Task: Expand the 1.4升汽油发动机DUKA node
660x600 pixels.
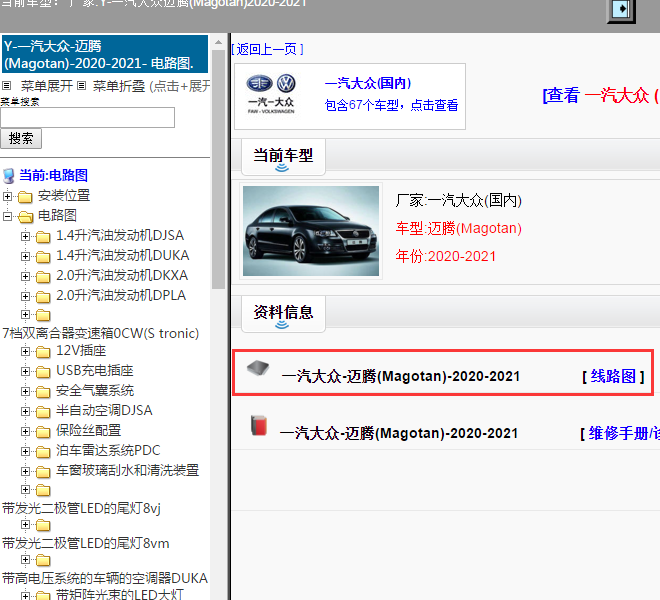Action: (25, 256)
